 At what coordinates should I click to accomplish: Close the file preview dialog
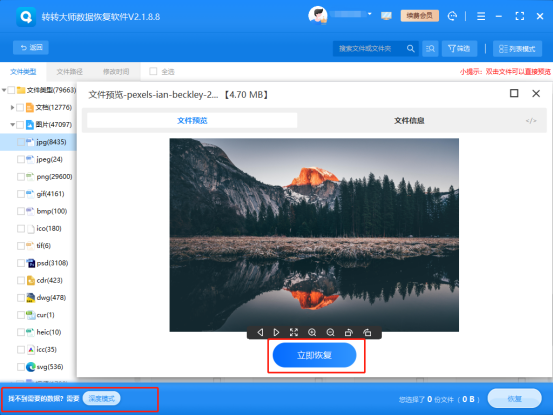click(x=536, y=93)
